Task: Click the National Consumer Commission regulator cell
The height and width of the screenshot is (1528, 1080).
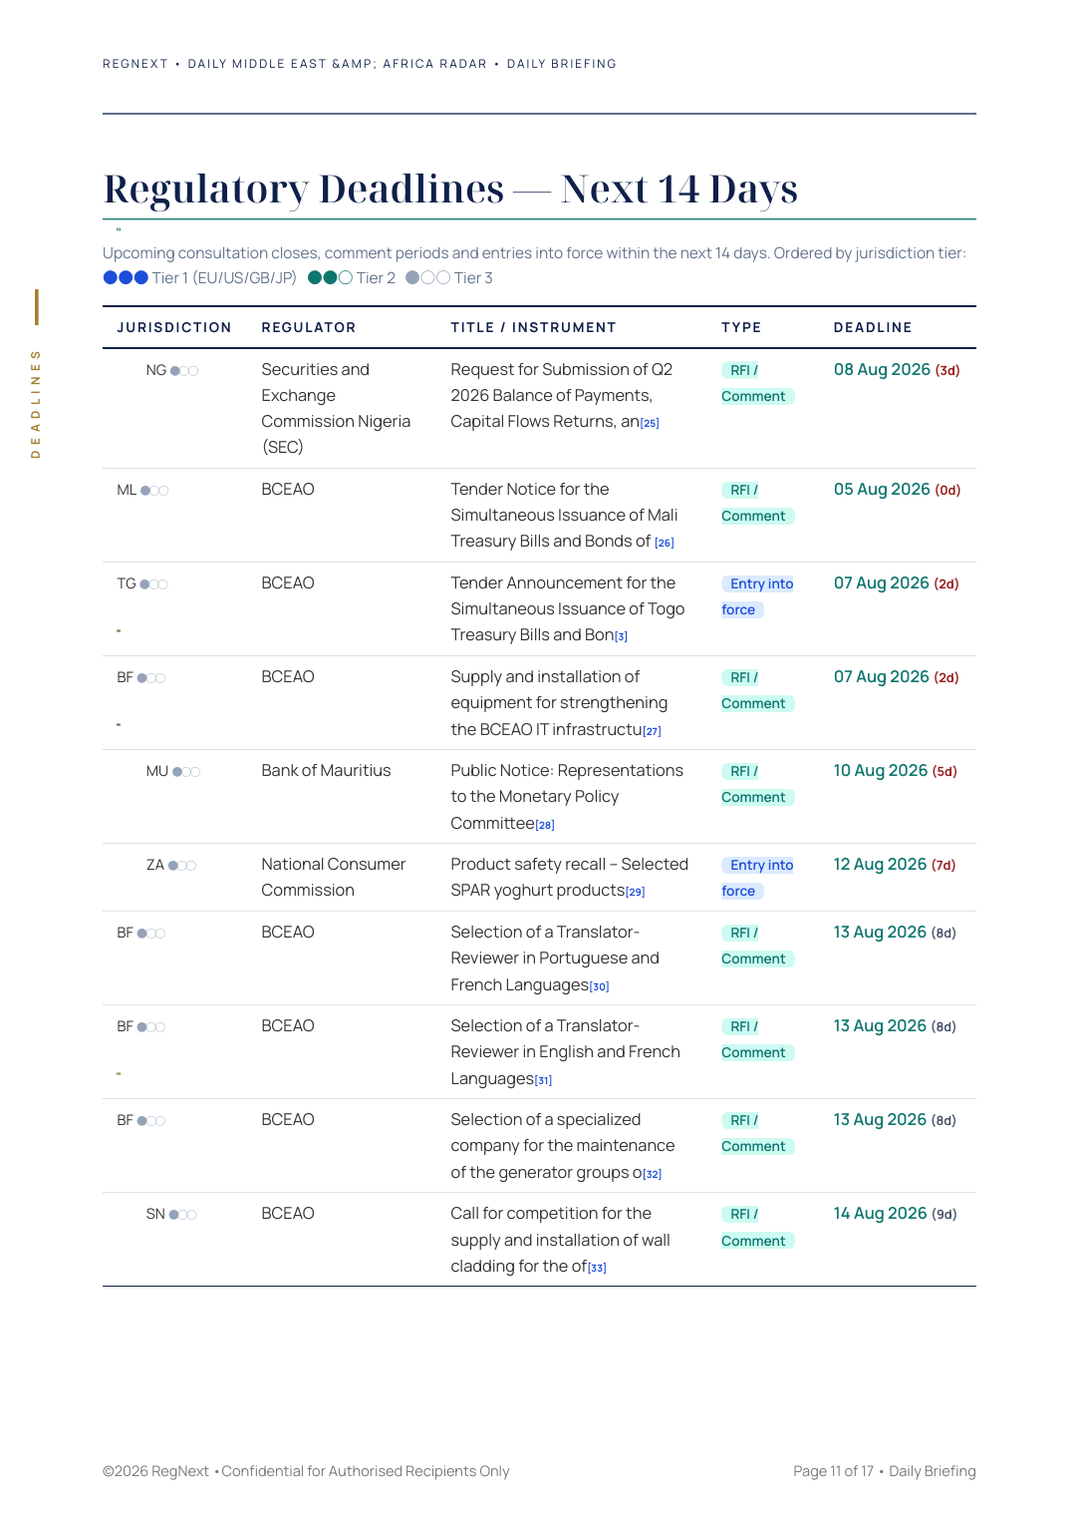Action: (x=334, y=878)
